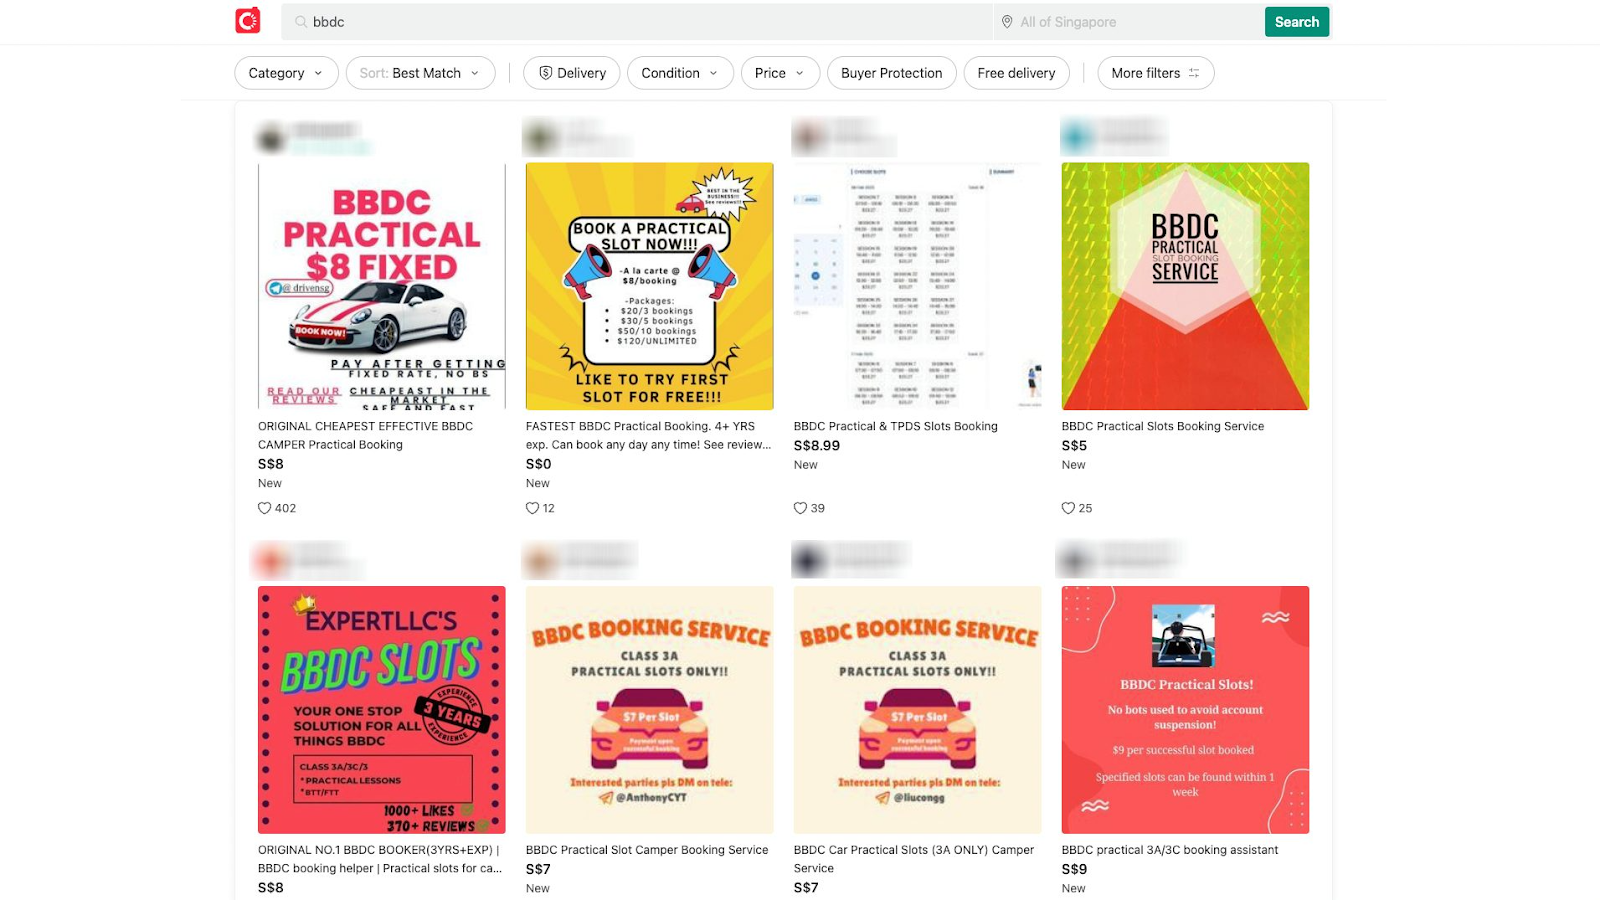Click the Carousell logo icon
Viewport: 1600px width, 900px height.
pos(248,21)
